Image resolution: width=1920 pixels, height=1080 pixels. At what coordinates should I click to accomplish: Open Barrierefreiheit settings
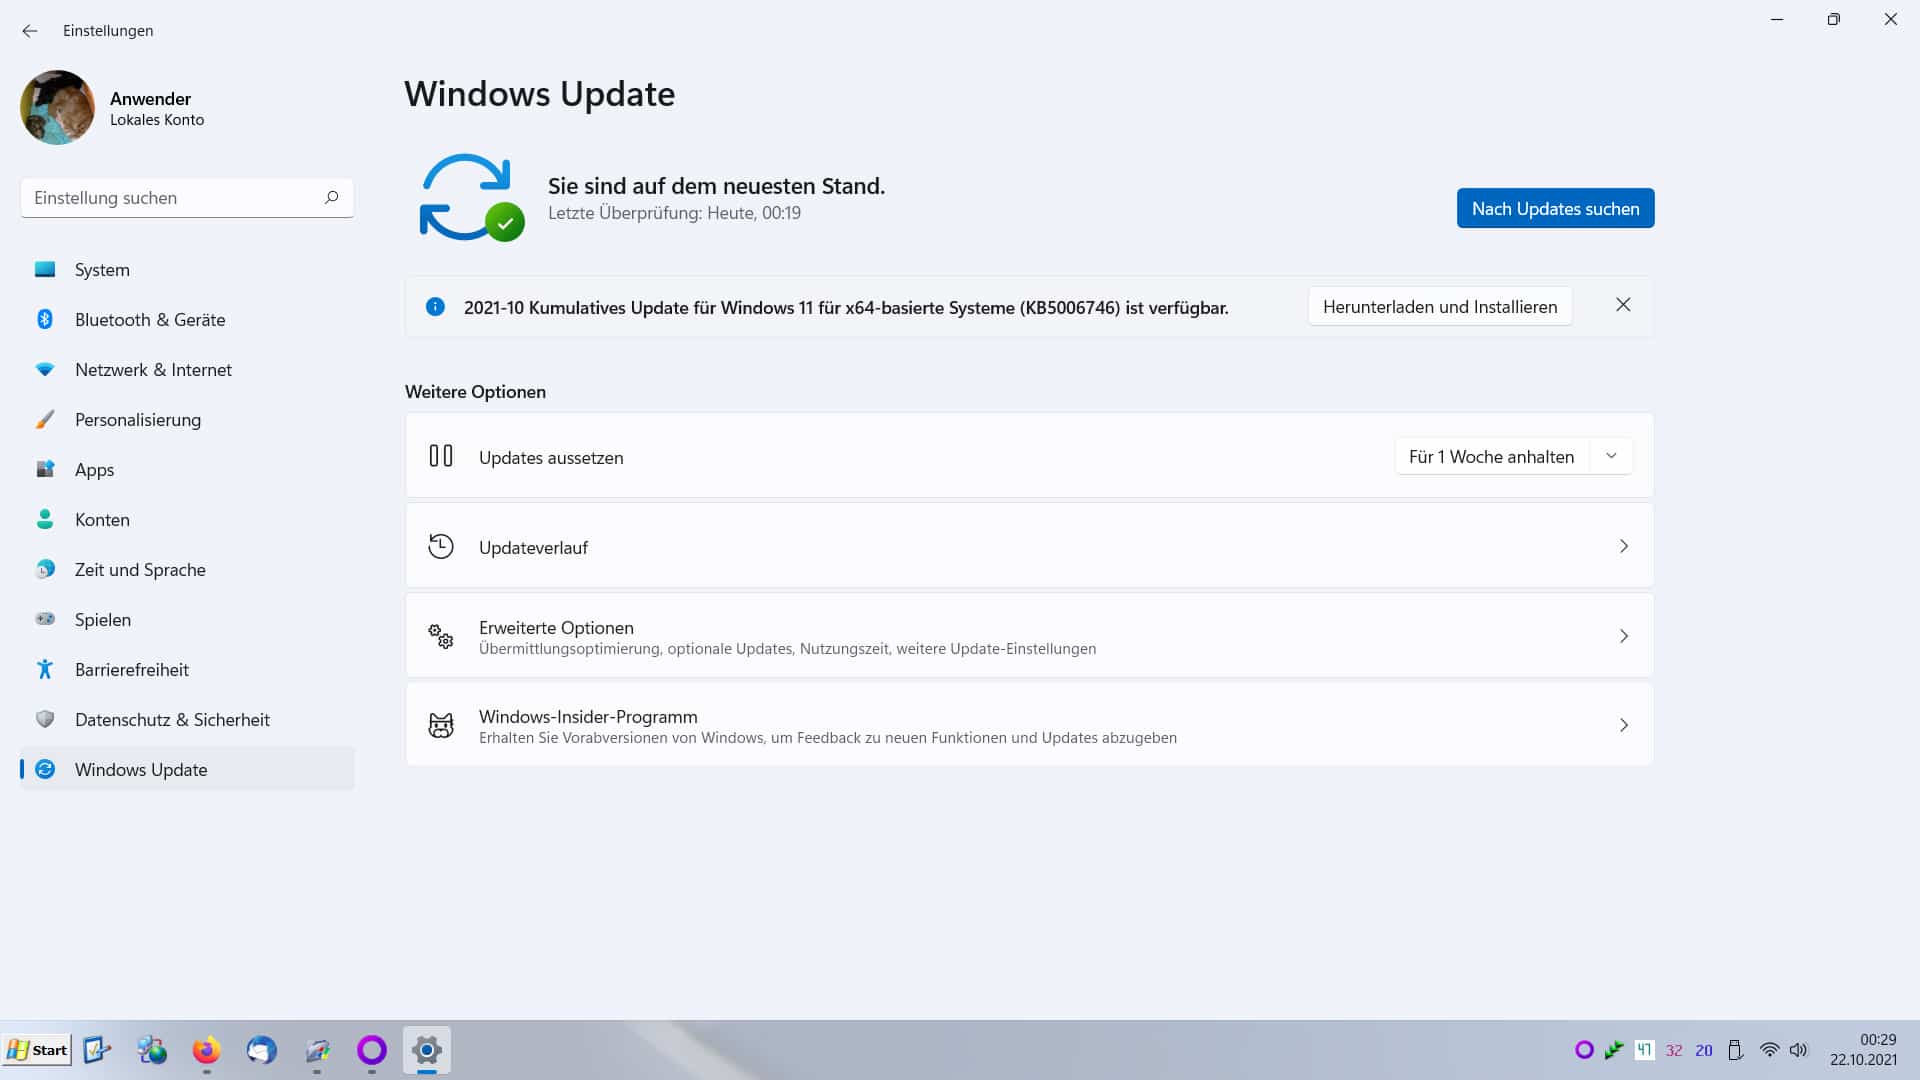click(x=187, y=669)
